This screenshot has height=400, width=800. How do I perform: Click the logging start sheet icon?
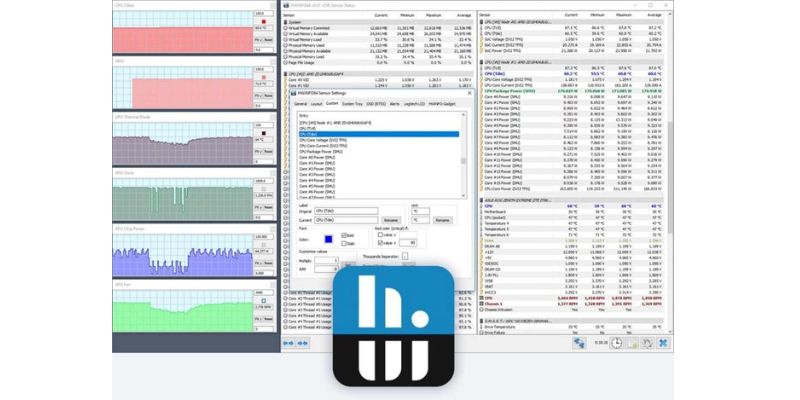[x=632, y=343]
